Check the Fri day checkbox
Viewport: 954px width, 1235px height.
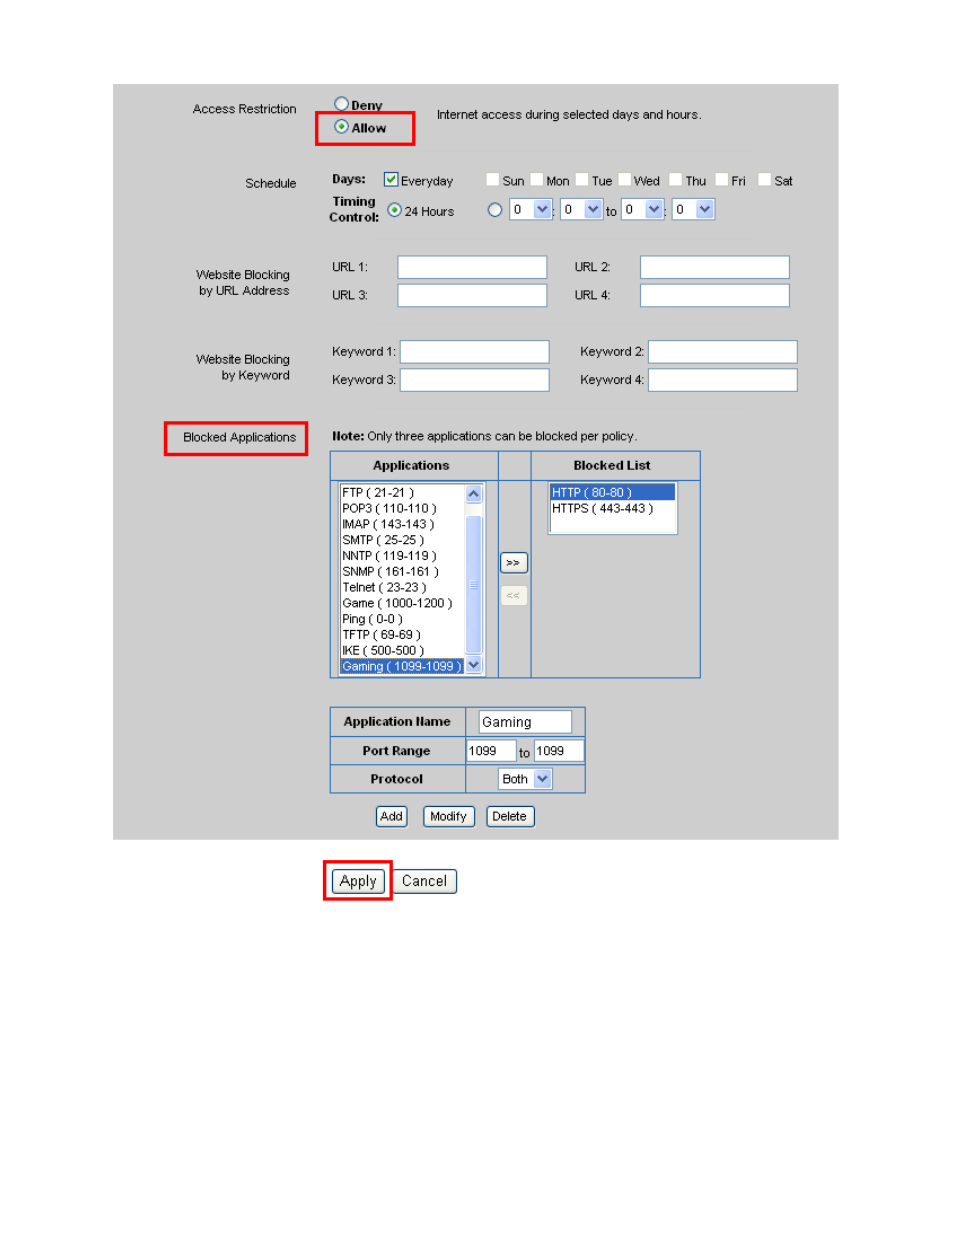(721, 180)
